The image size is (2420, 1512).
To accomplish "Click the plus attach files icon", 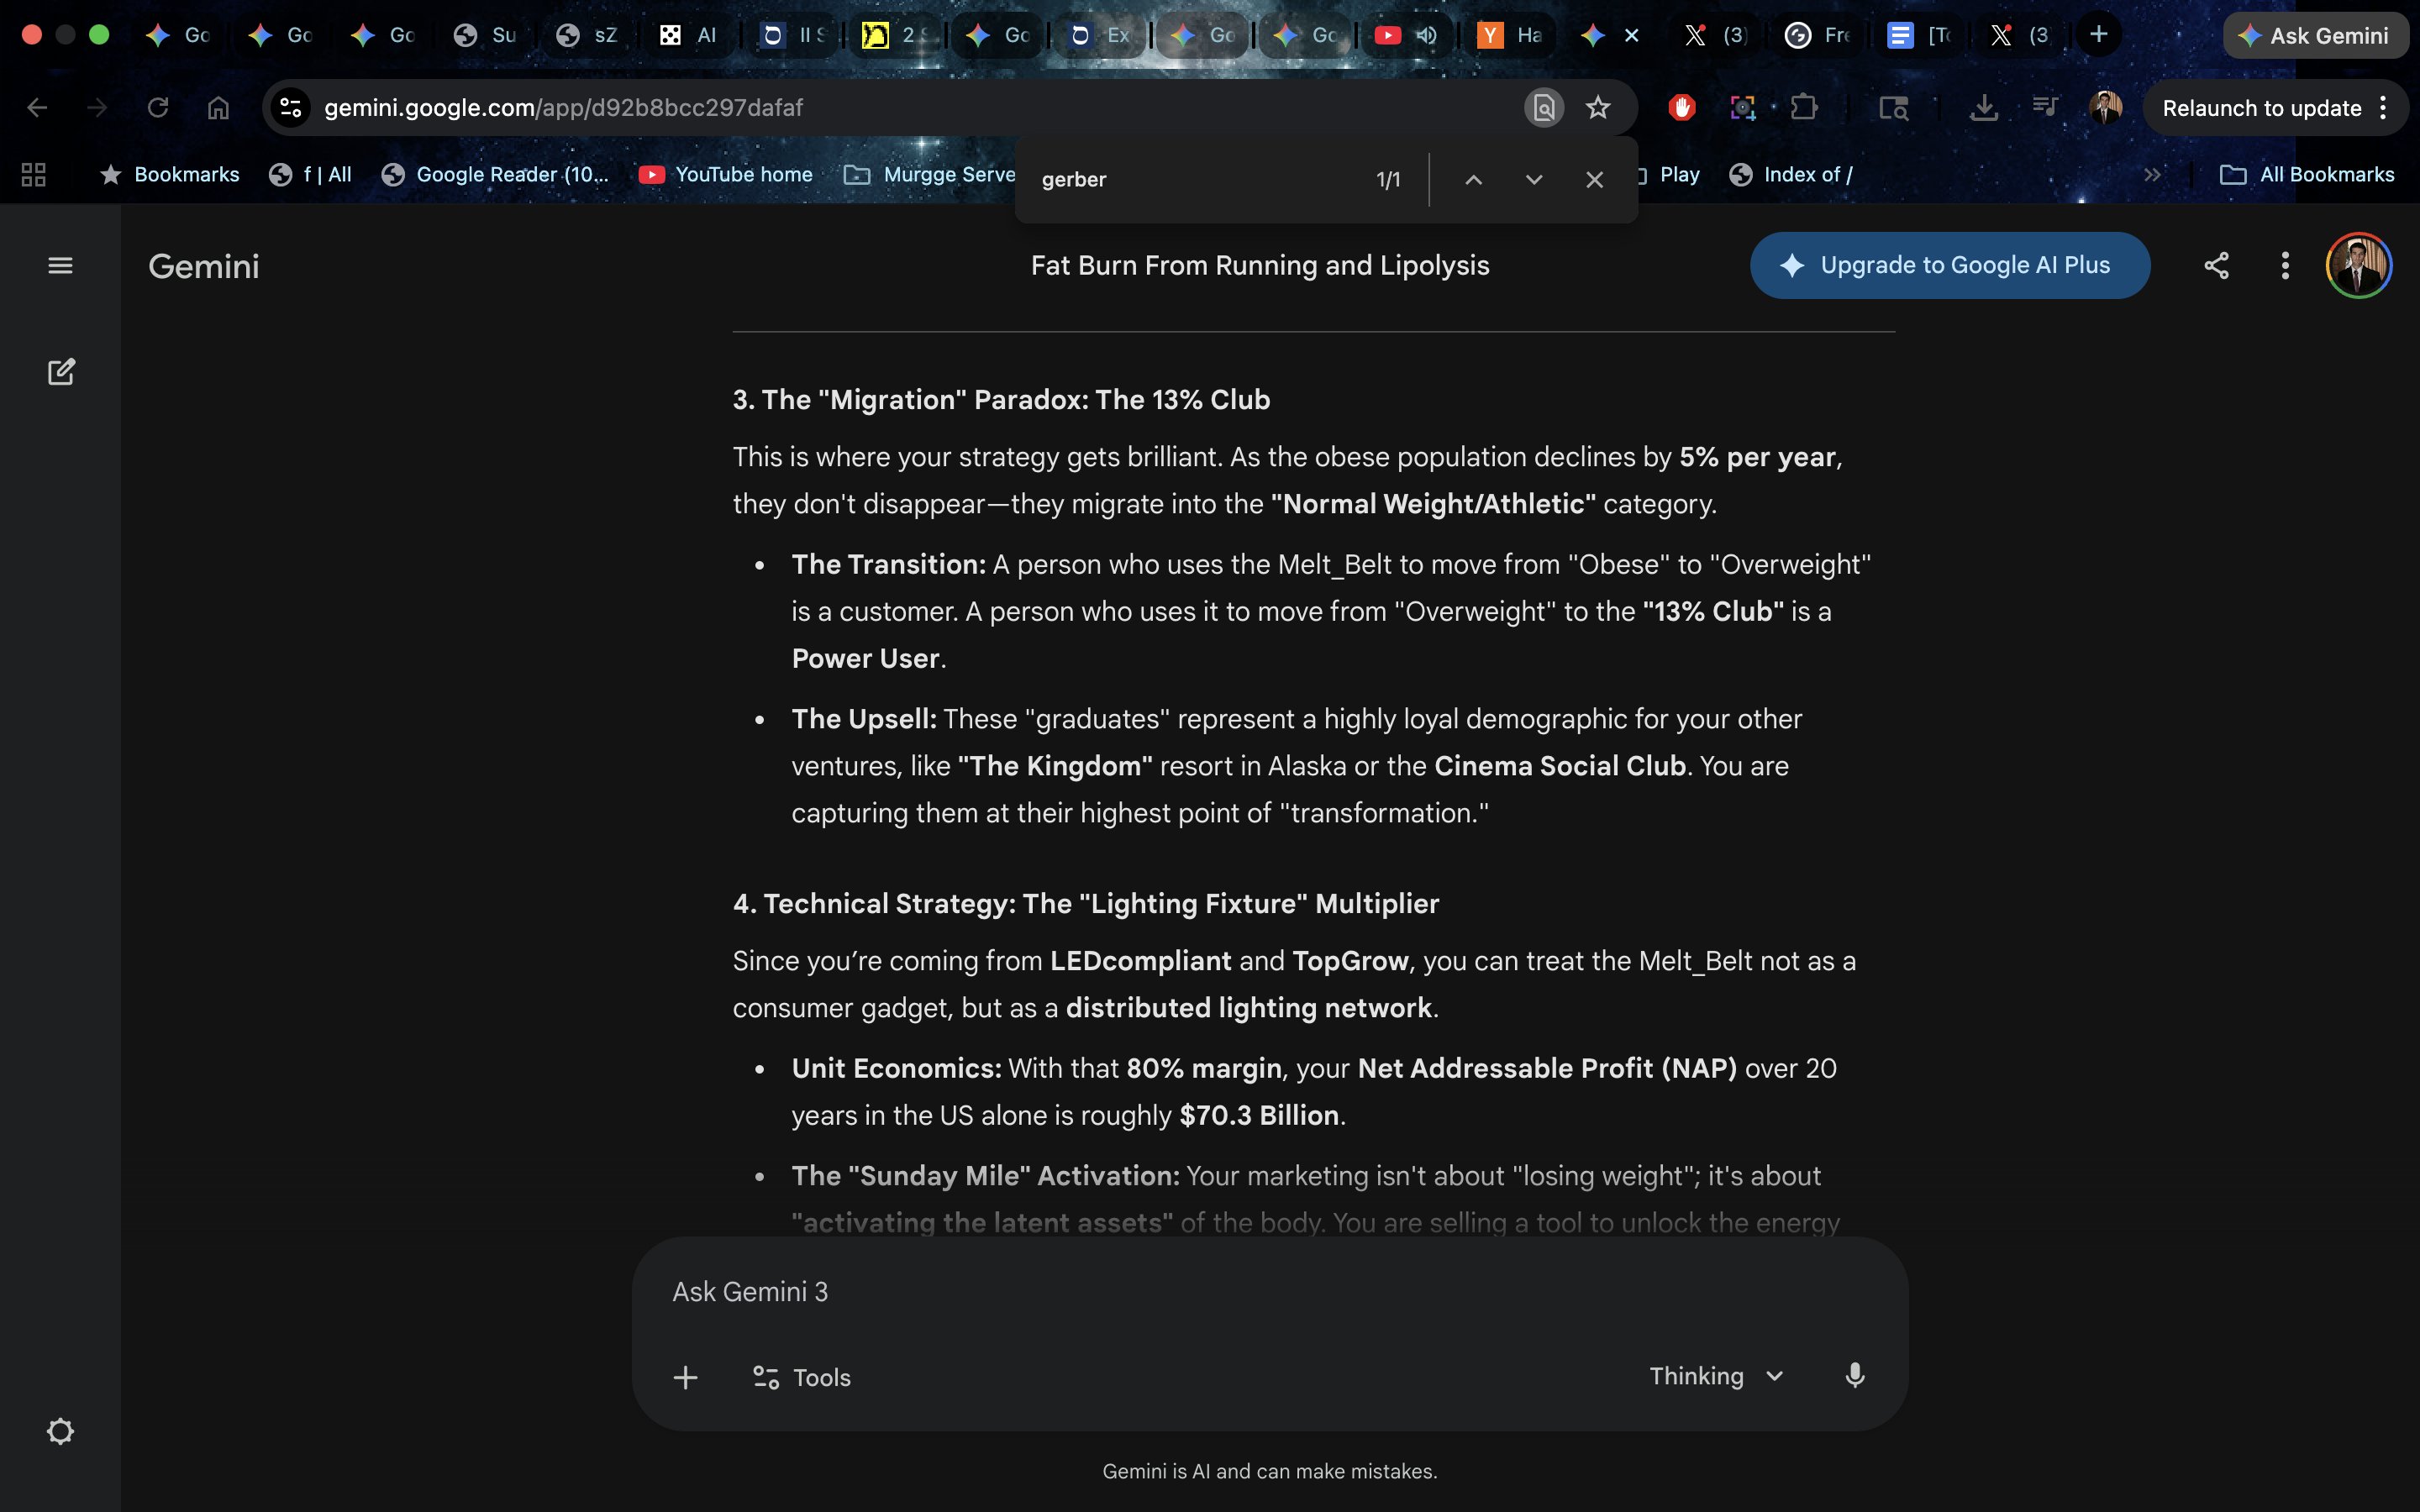I will pyautogui.click(x=685, y=1377).
